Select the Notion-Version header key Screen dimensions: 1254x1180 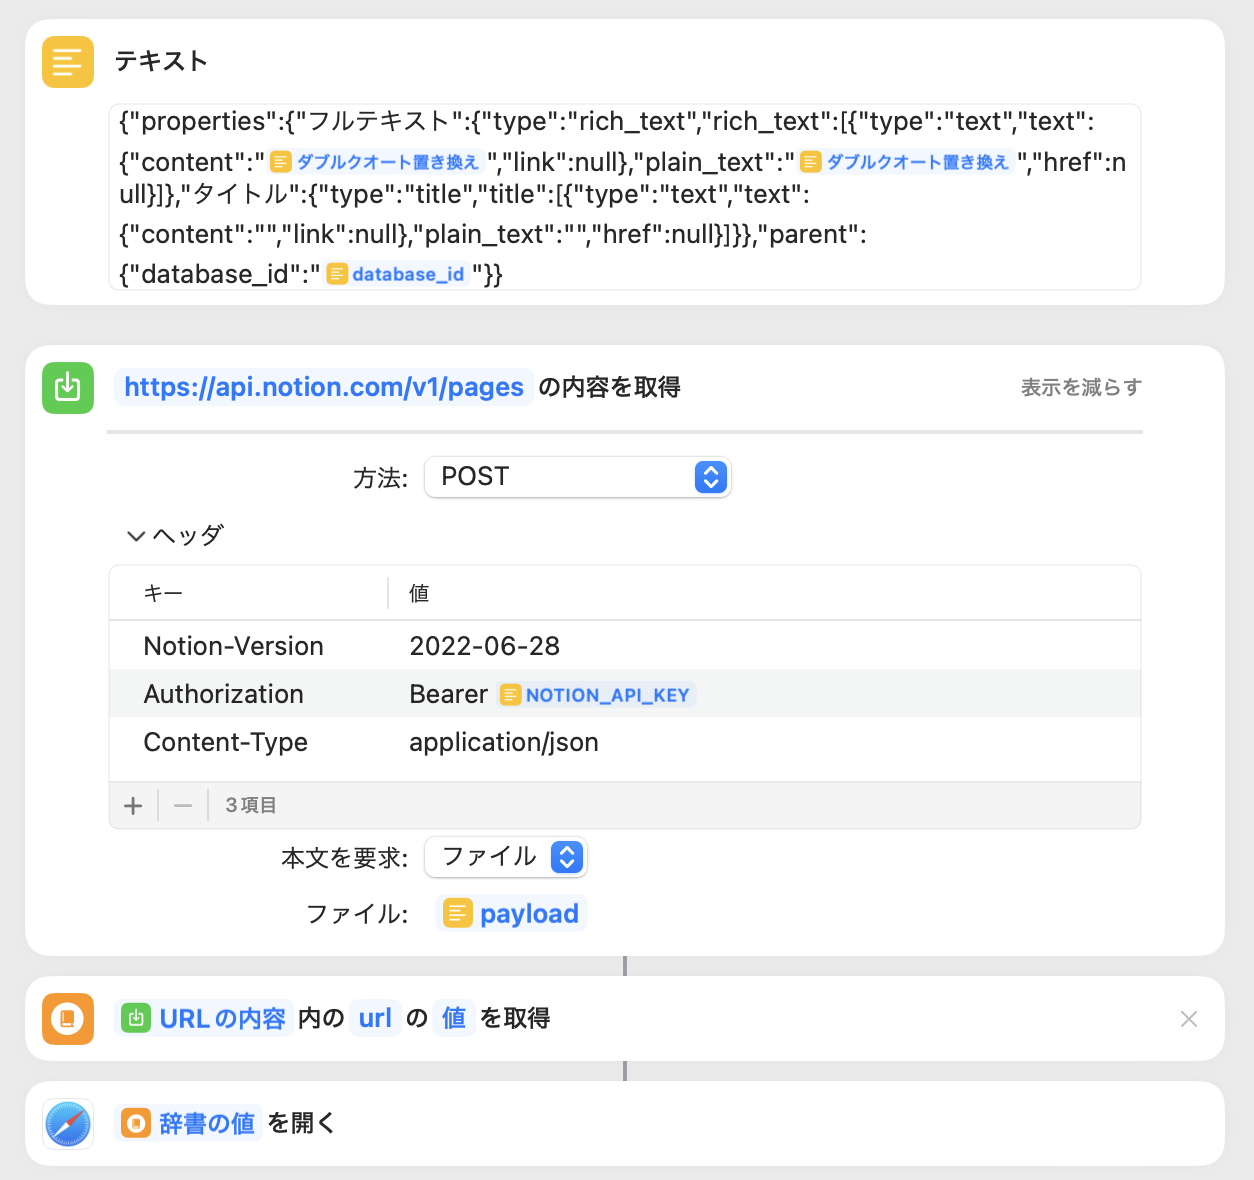pos(234,646)
